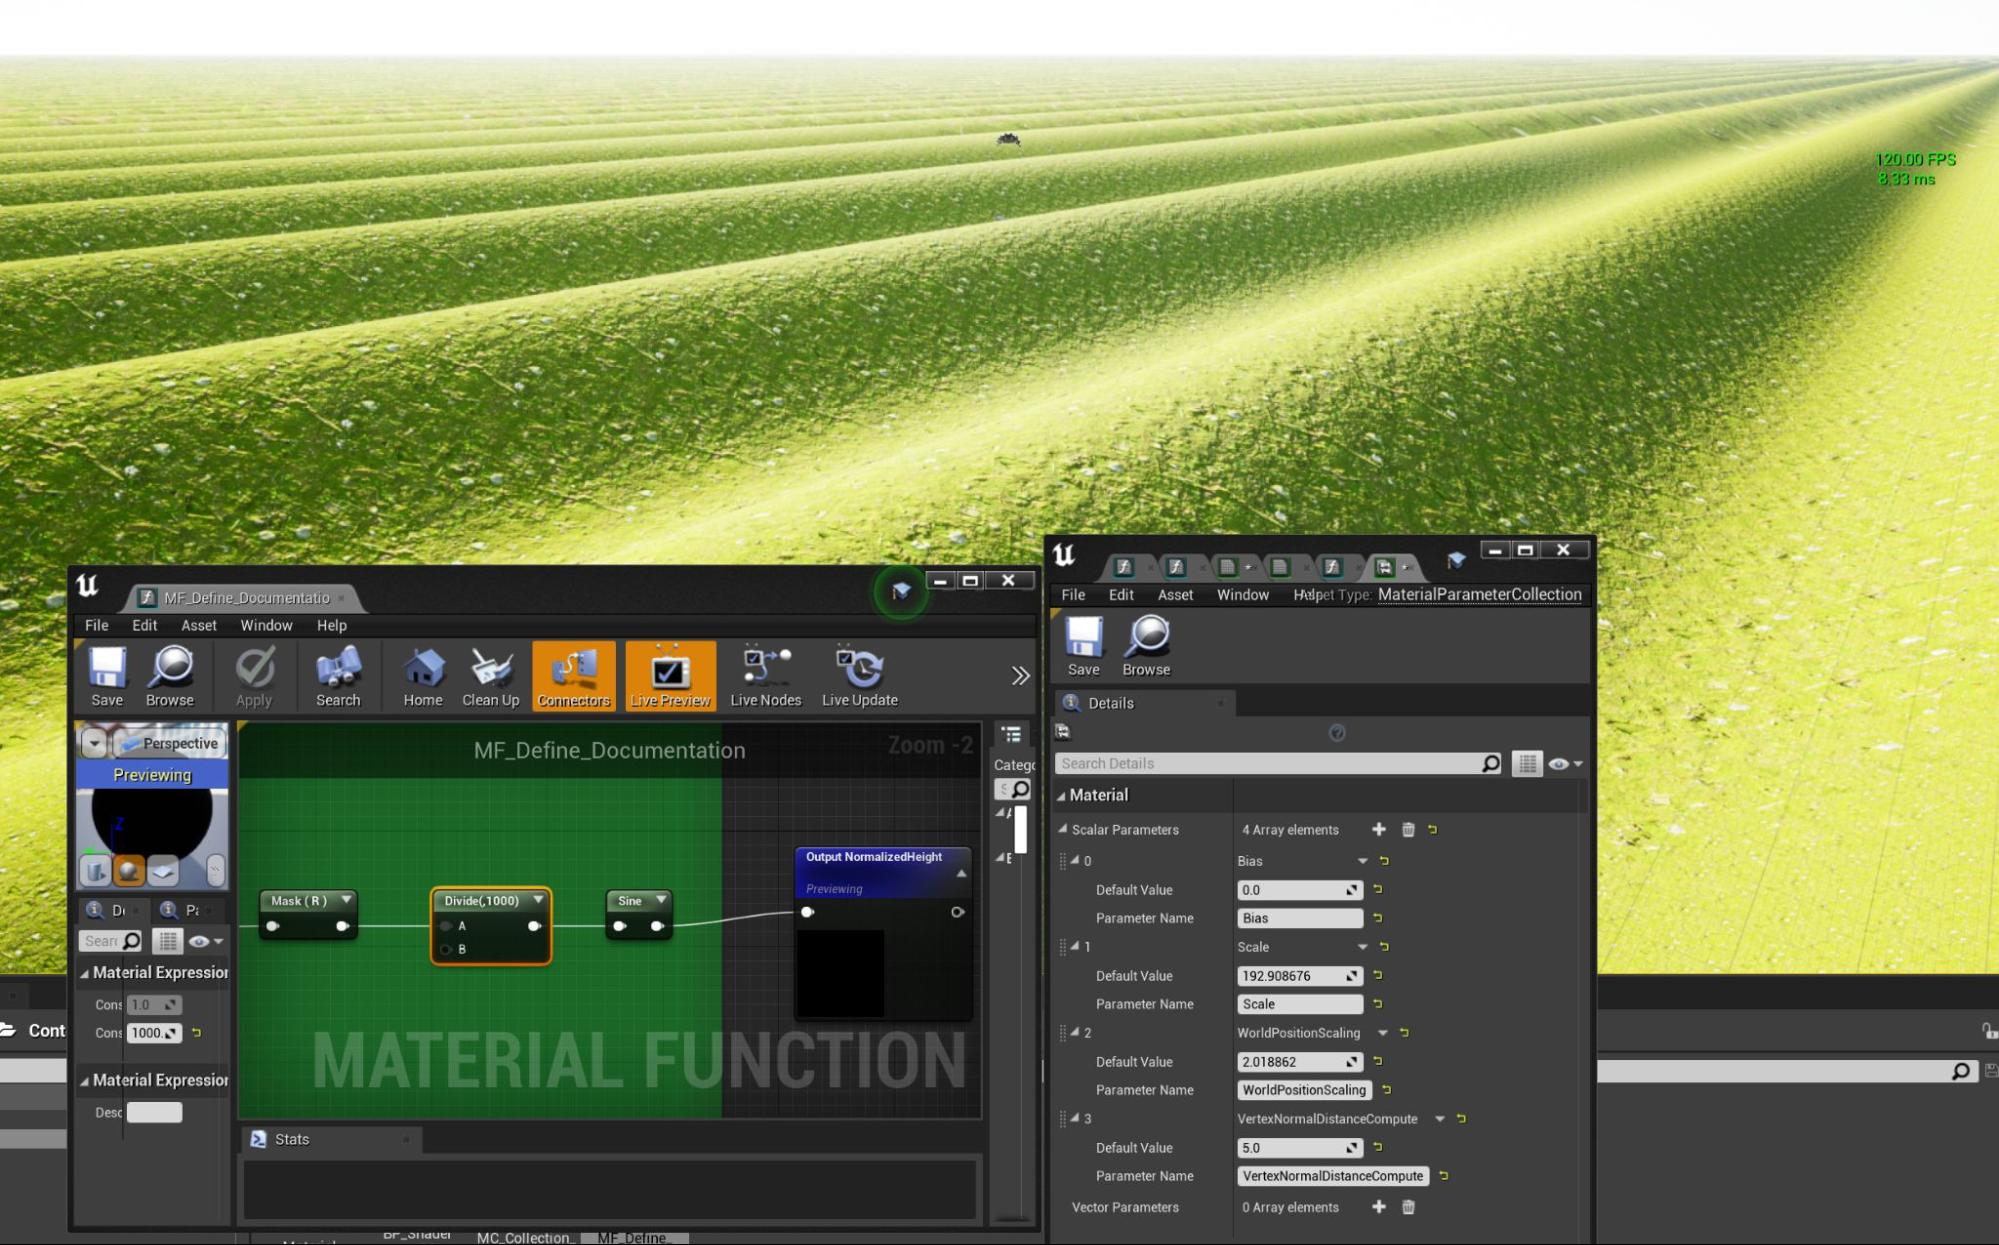Select the Sine node
1999x1245 pixels.
630,901
